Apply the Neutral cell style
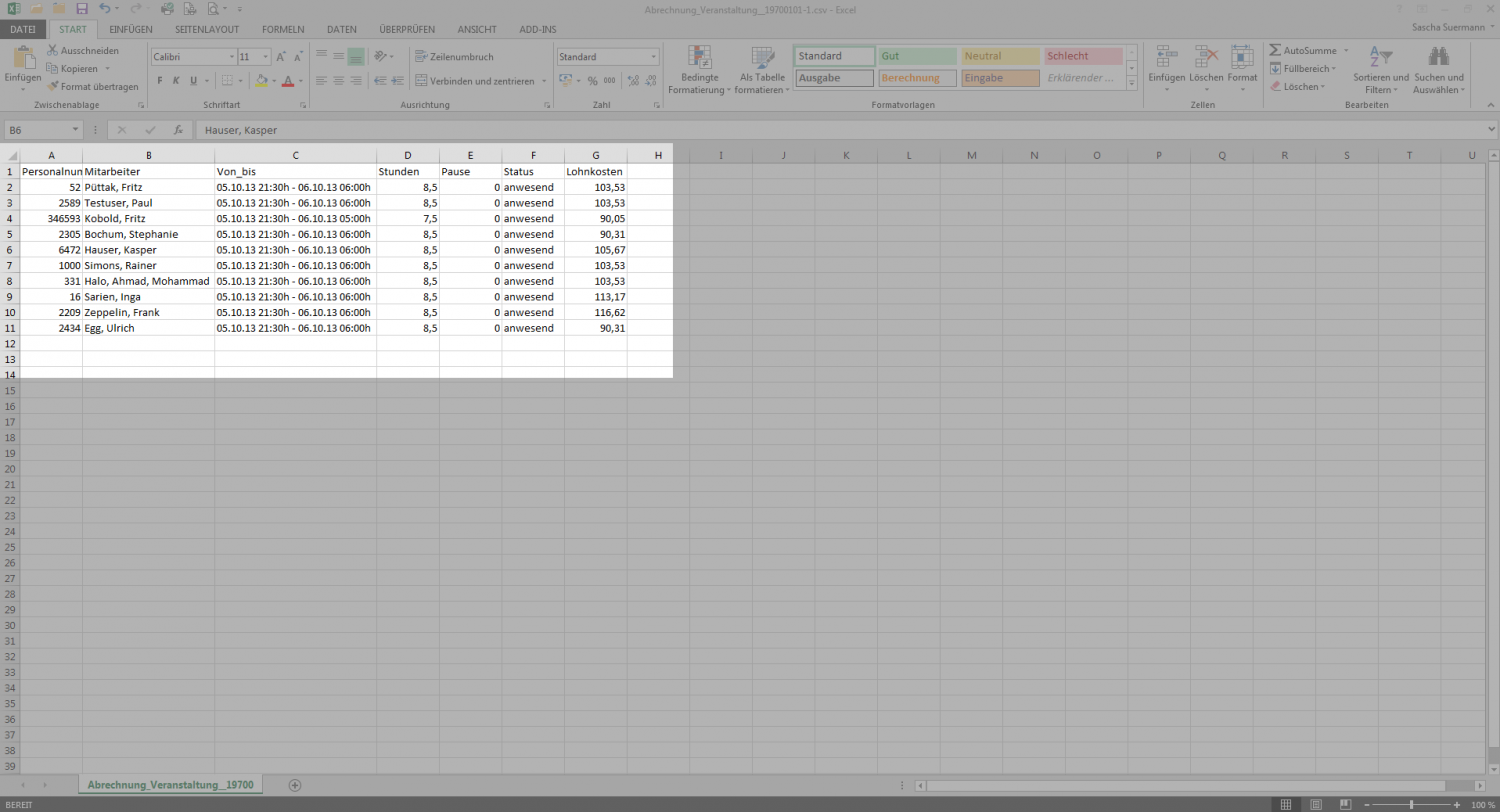Viewport: 1500px width, 812px height. click(x=1001, y=56)
